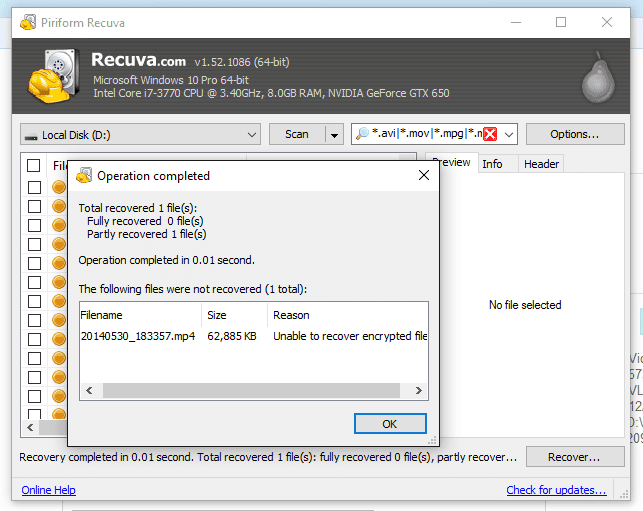Open the Local Disk (D:) drive dropdown

pyautogui.click(x=140, y=135)
